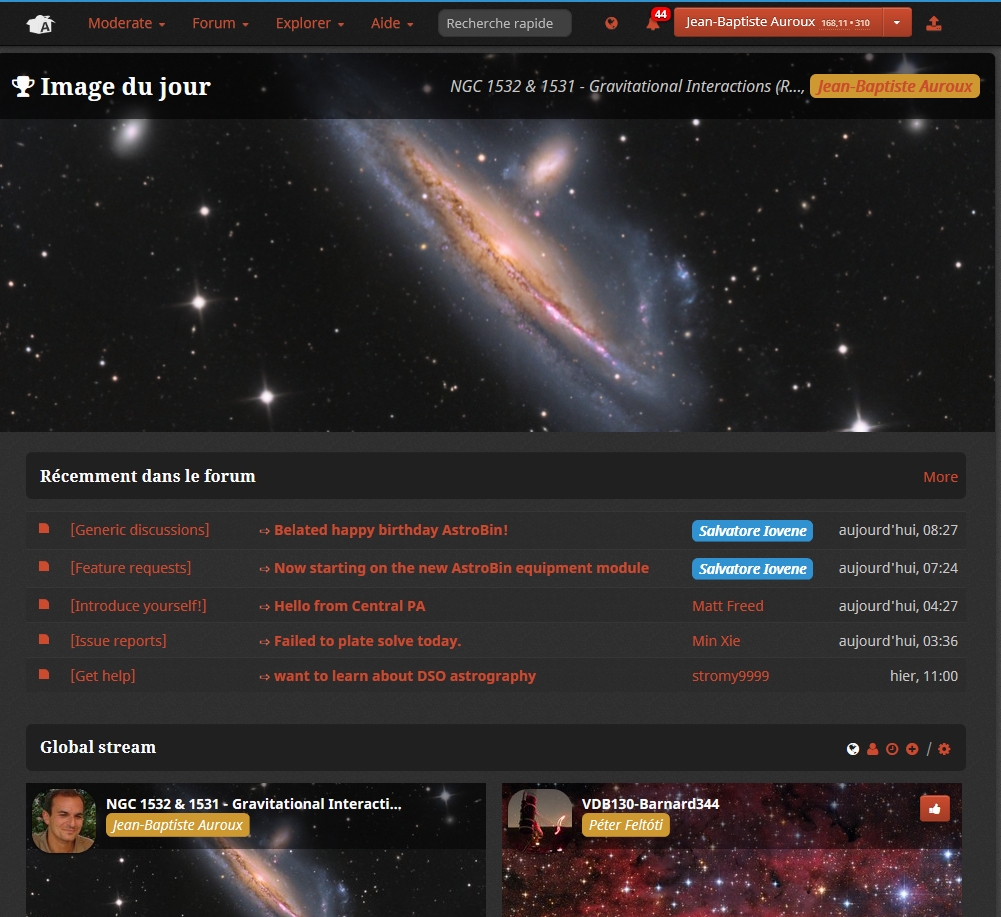1001x917 pixels.
Task: Open the Feature requests category
Action: point(130,568)
